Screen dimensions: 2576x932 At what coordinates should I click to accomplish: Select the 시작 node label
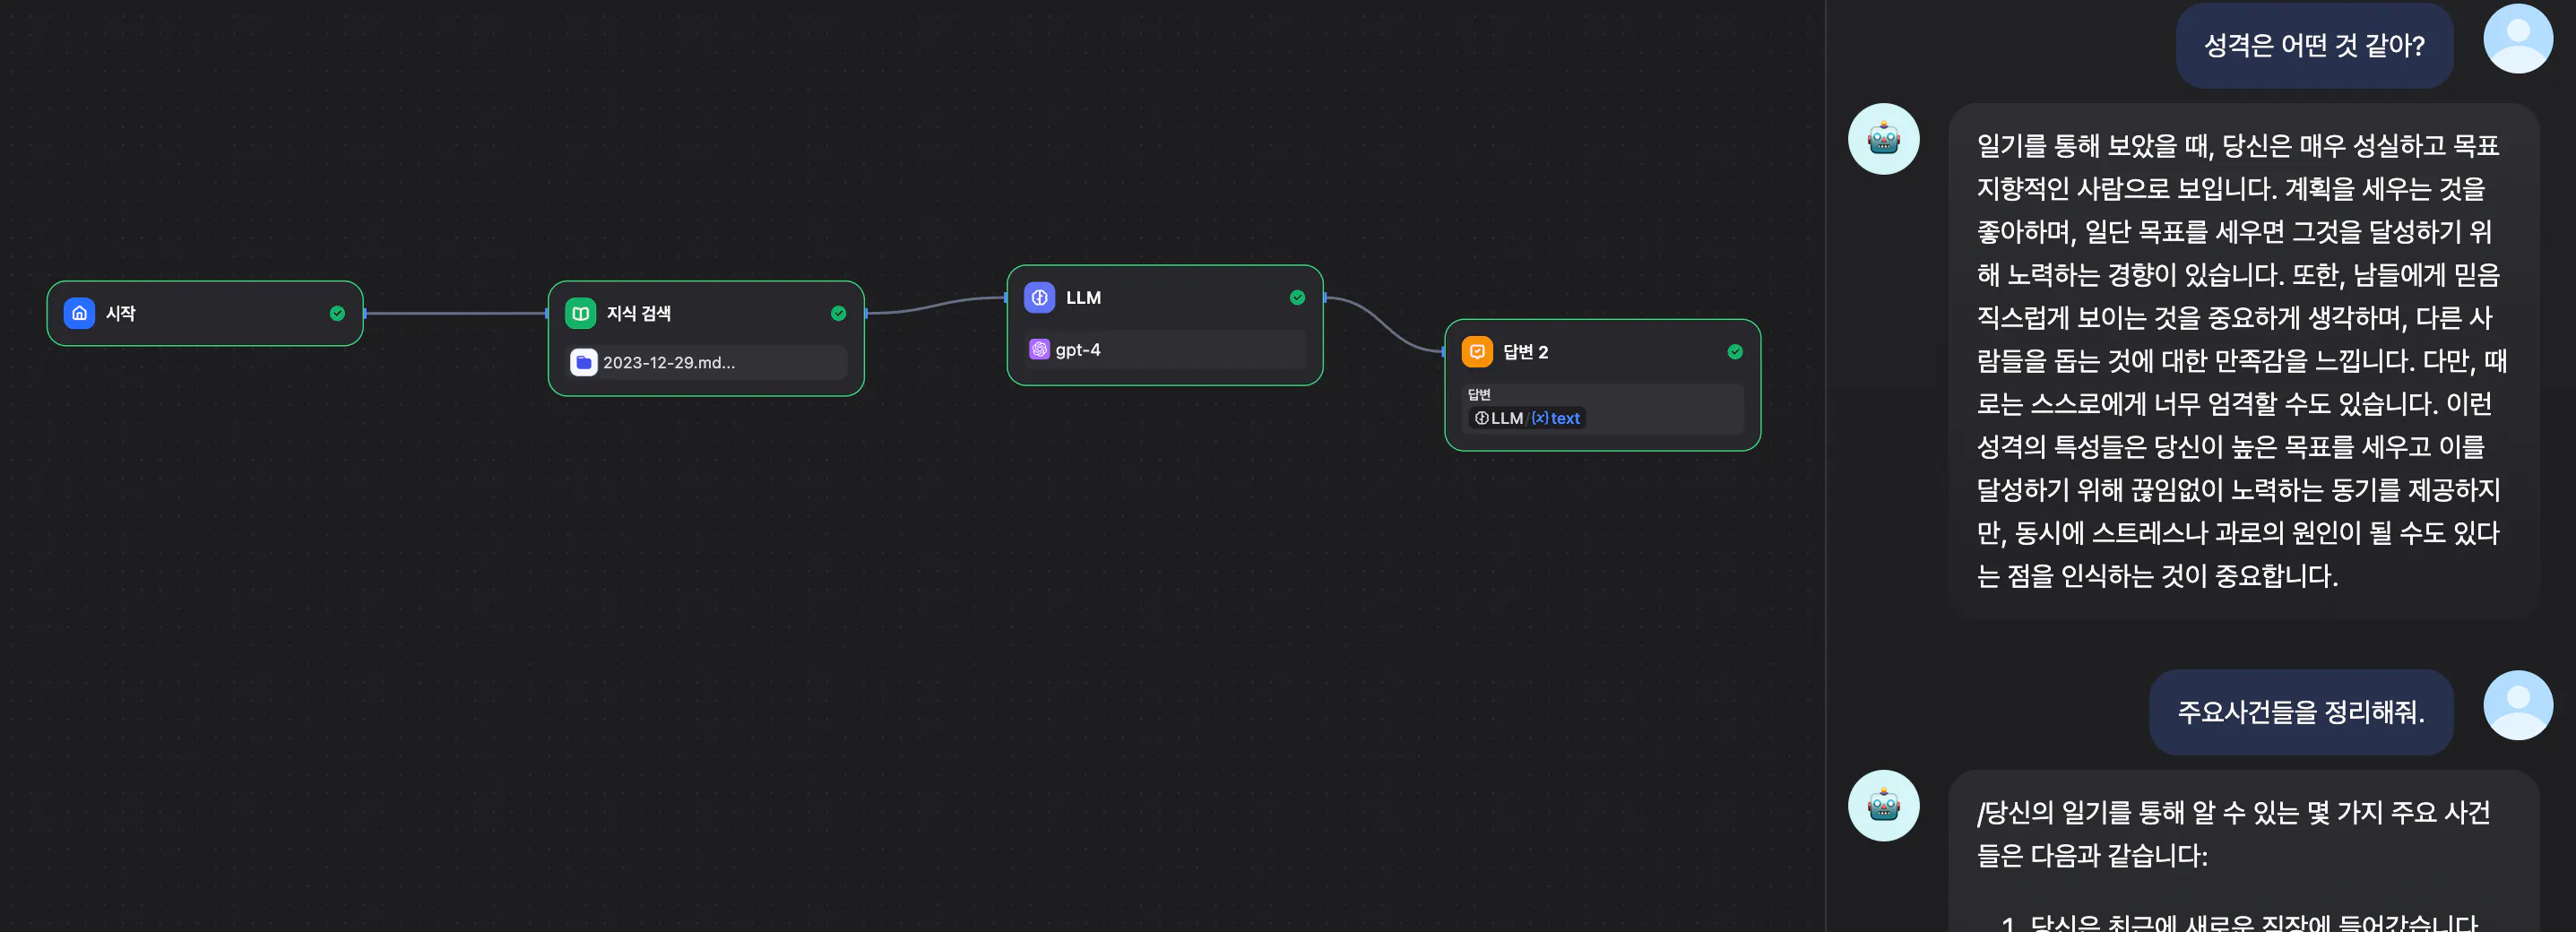coord(121,313)
